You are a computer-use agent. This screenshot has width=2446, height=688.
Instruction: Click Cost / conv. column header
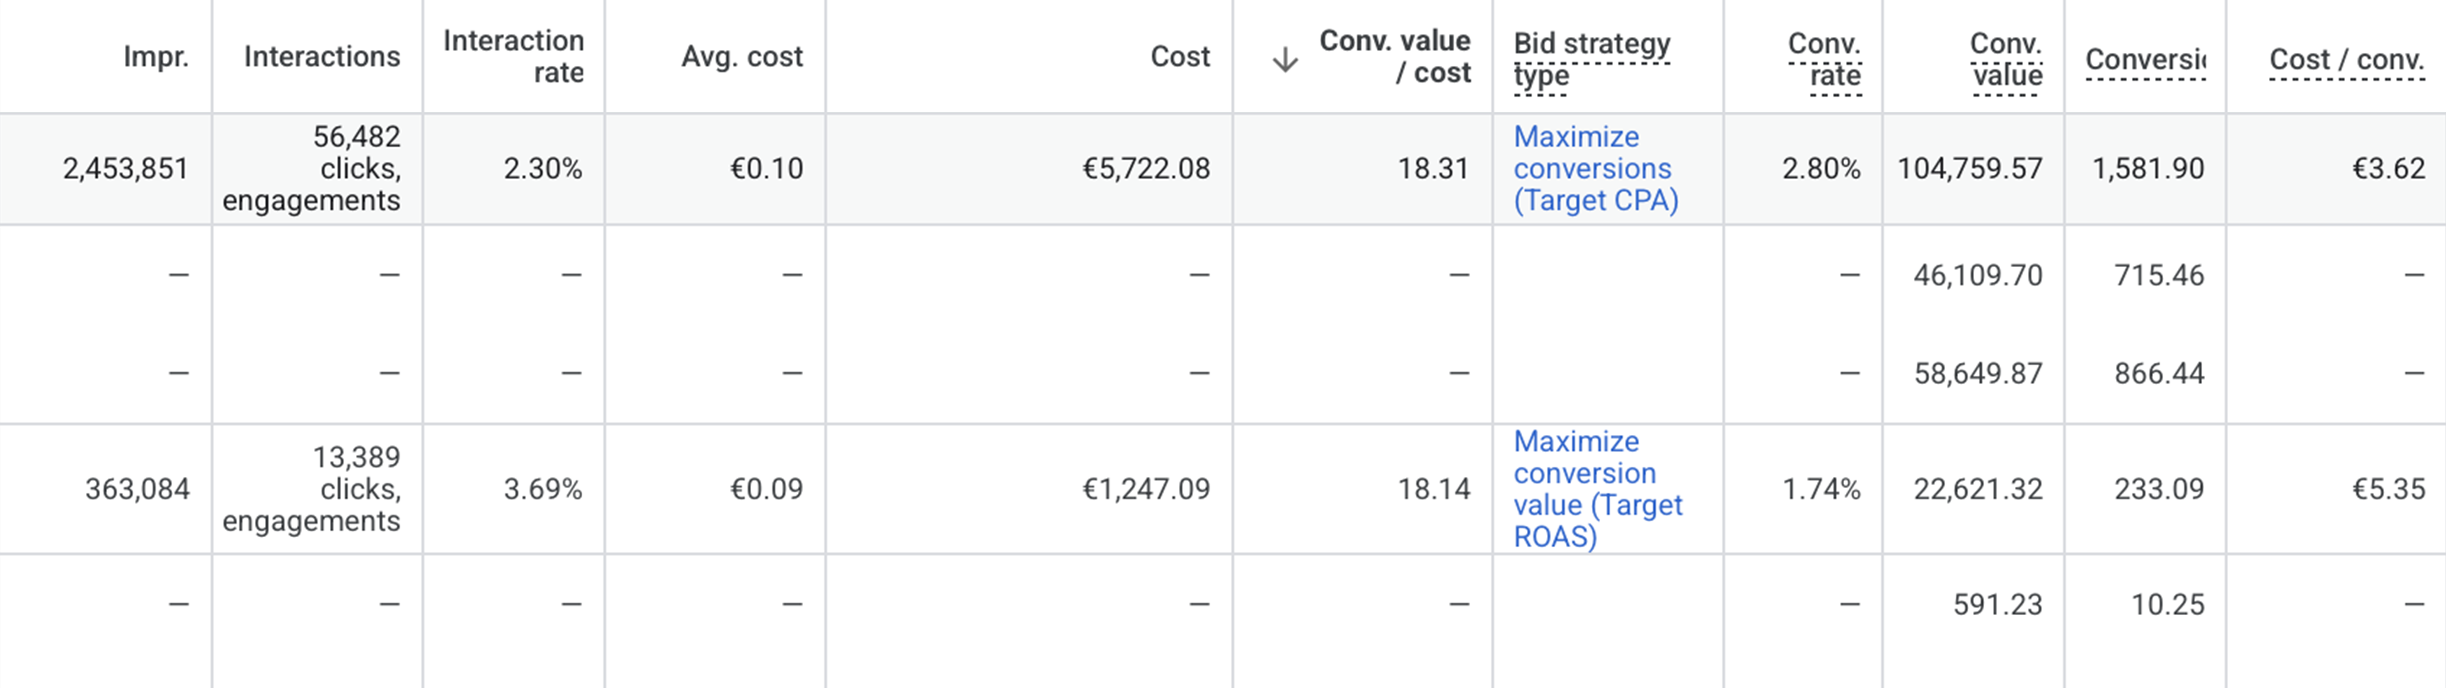[x=2346, y=60]
